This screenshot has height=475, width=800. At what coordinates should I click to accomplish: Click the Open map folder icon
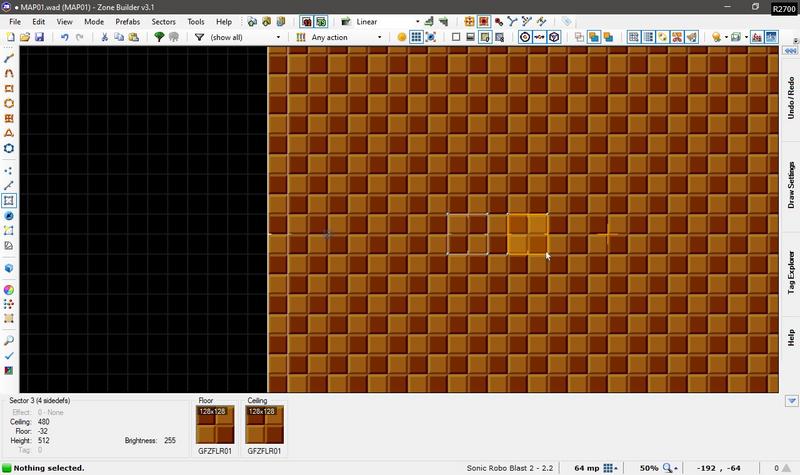(25, 37)
